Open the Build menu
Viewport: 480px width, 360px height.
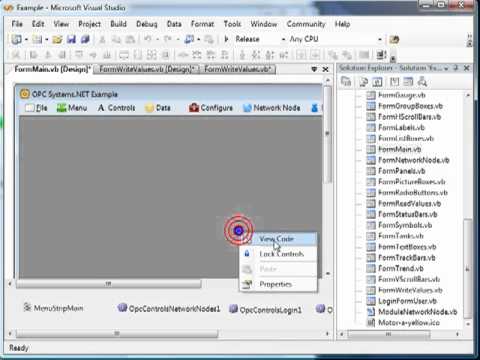[118, 24]
